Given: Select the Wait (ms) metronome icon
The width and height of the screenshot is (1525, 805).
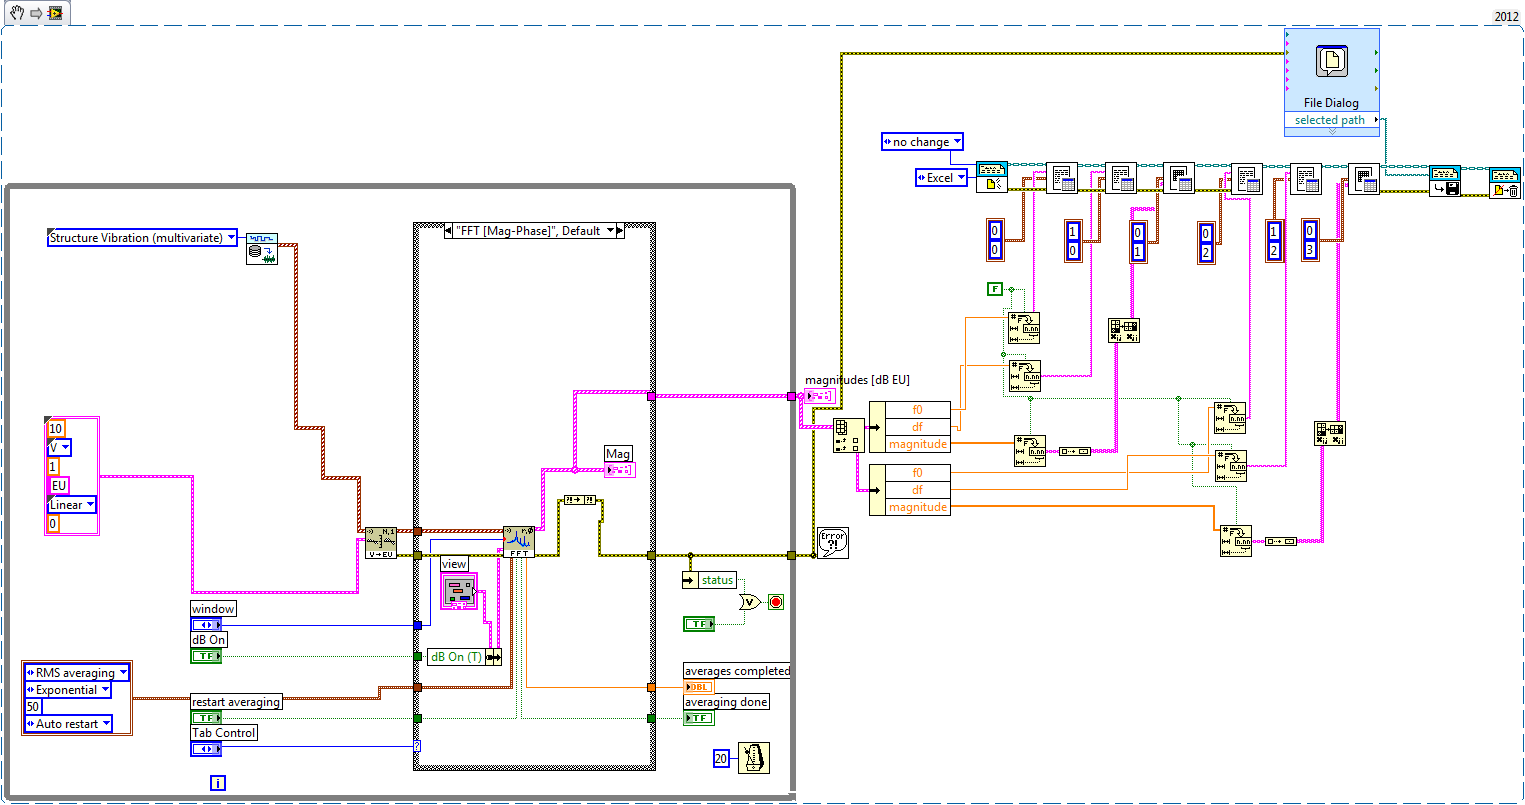Looking at the screenshot, I should coord(753,758).
